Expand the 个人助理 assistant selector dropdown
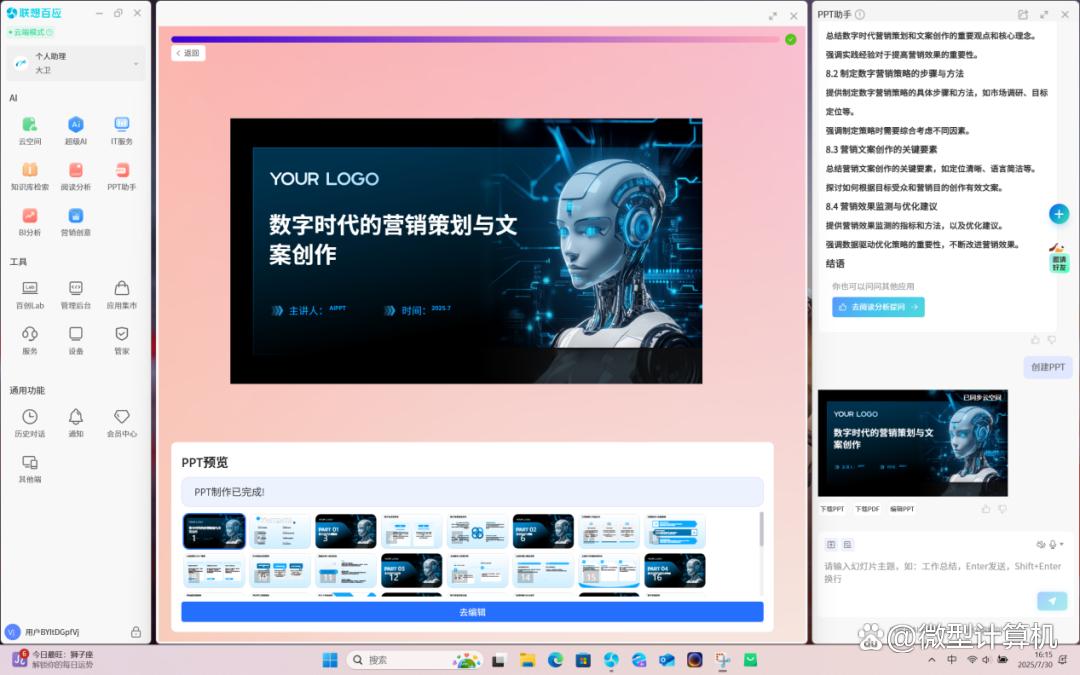Screen dimensions: 1080x675 (x=136, y=64)
